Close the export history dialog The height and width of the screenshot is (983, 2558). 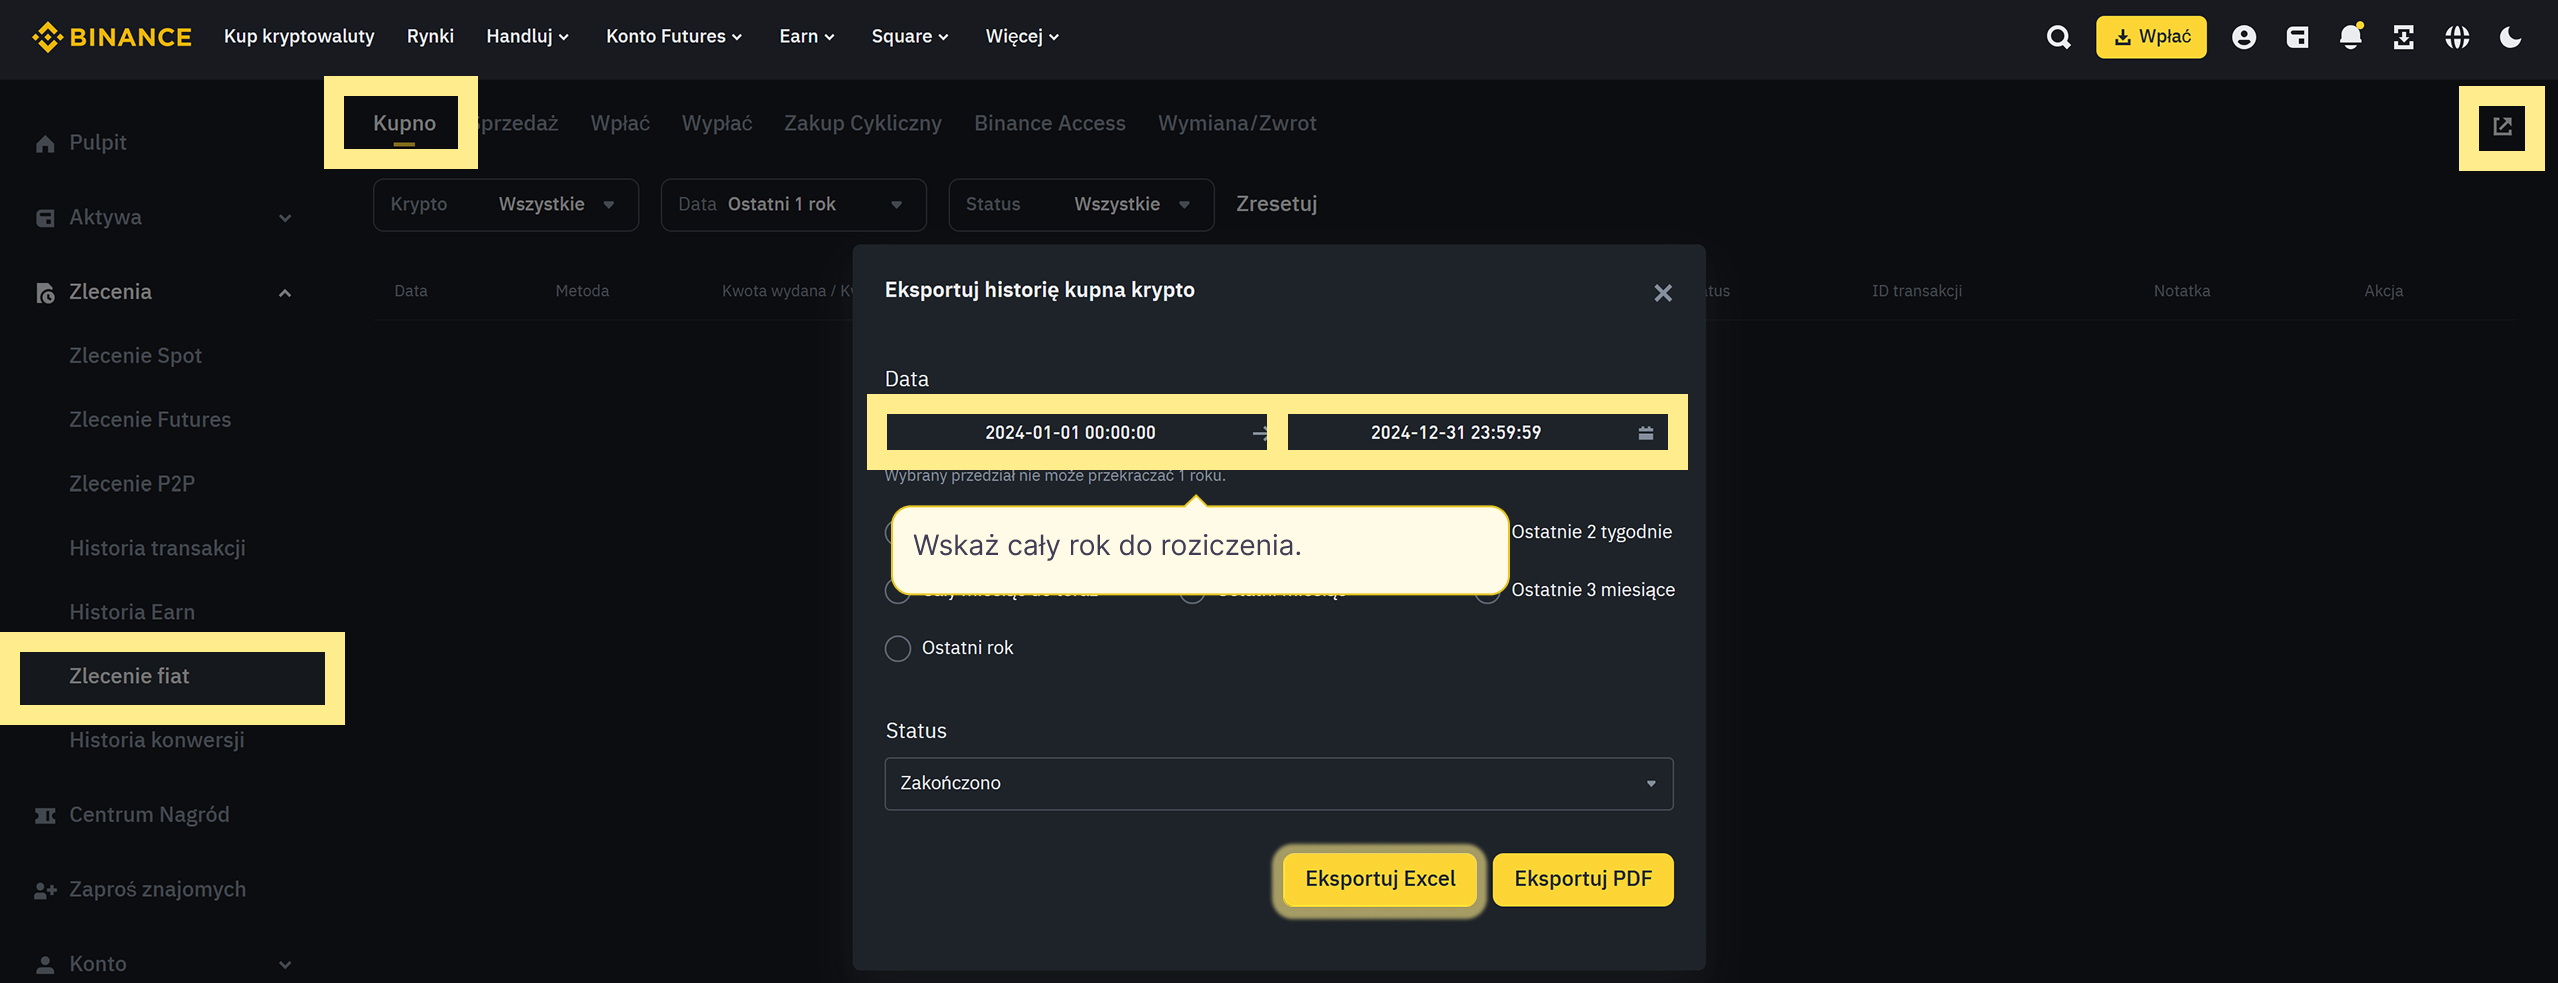click(x=1662, y=293)
